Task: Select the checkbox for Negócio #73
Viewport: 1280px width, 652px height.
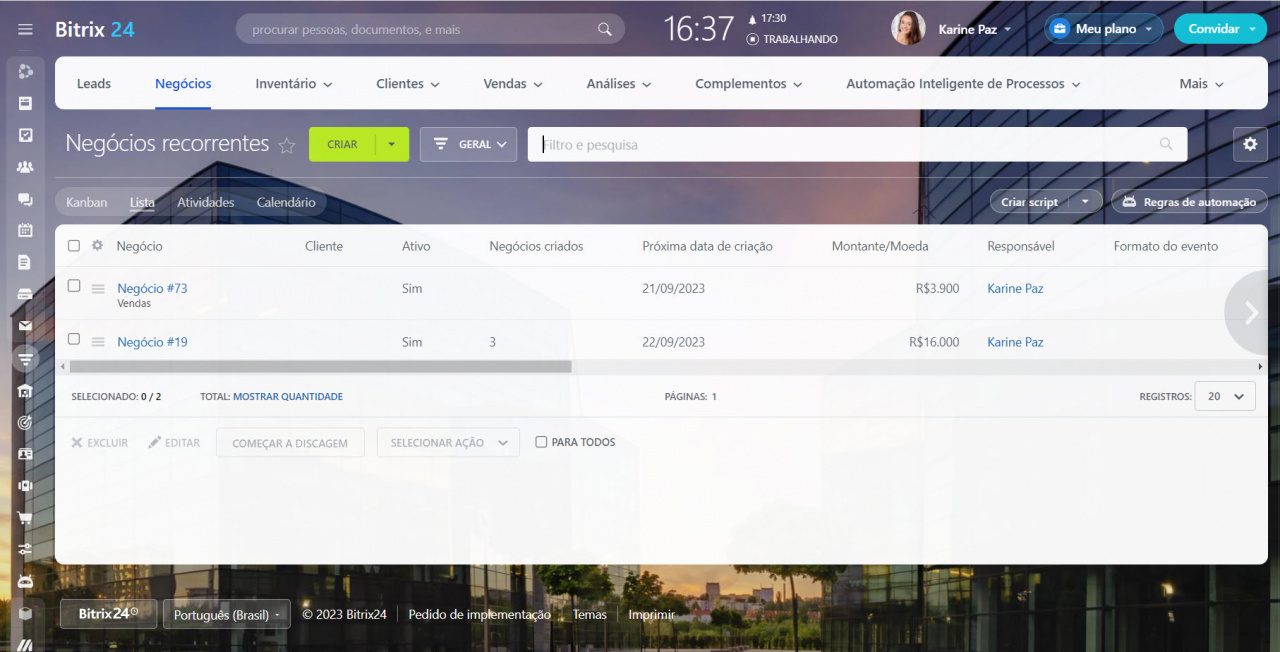Action: (x=74, y=286)
